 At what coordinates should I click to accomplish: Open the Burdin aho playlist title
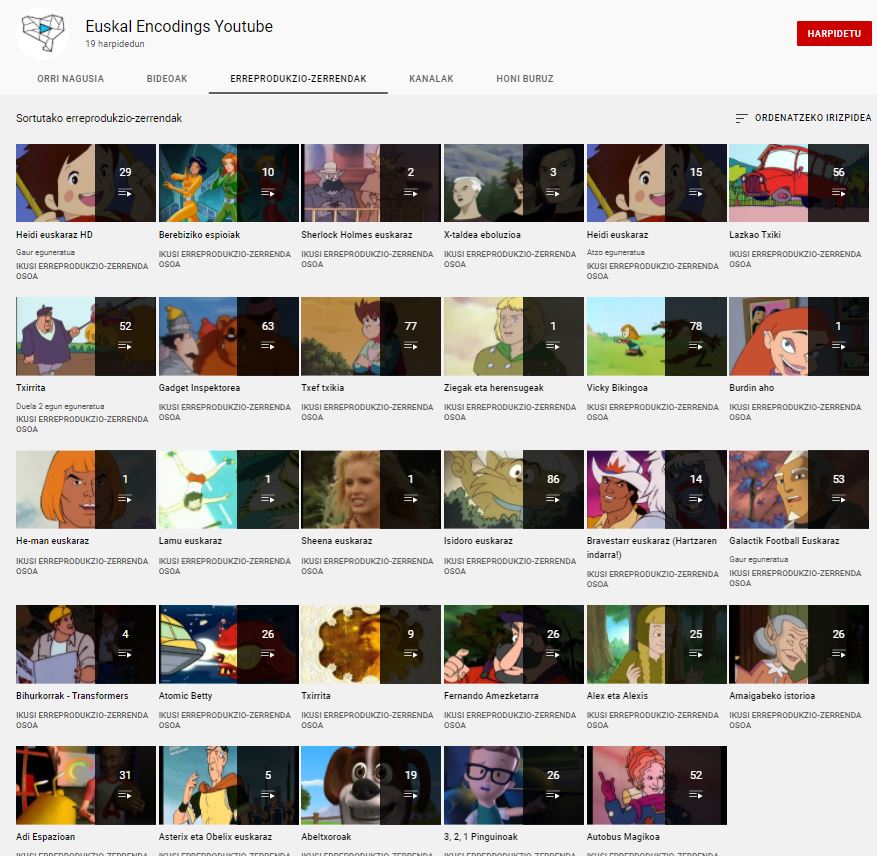click(x=751, y=388)
